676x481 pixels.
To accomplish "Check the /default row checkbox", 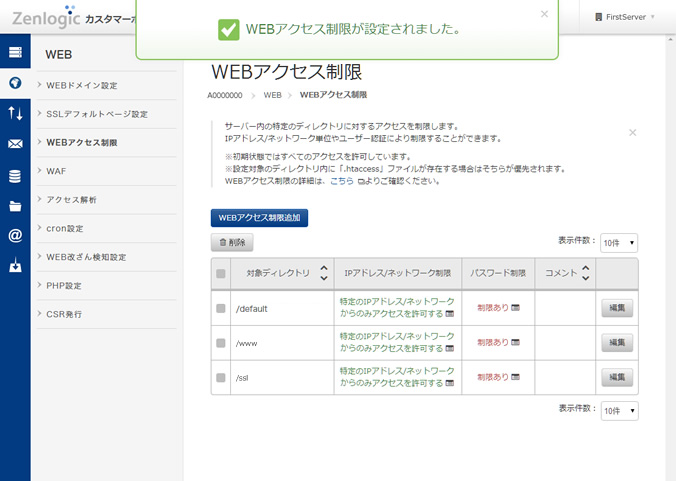I will (x=221, y=308).
